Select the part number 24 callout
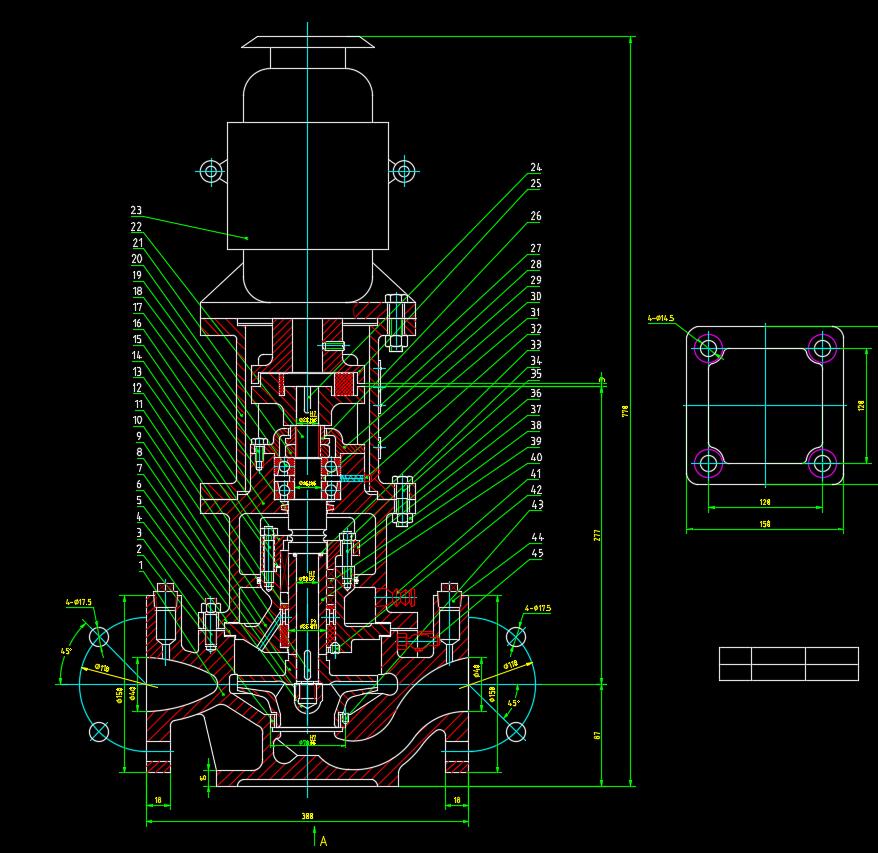 536,168
